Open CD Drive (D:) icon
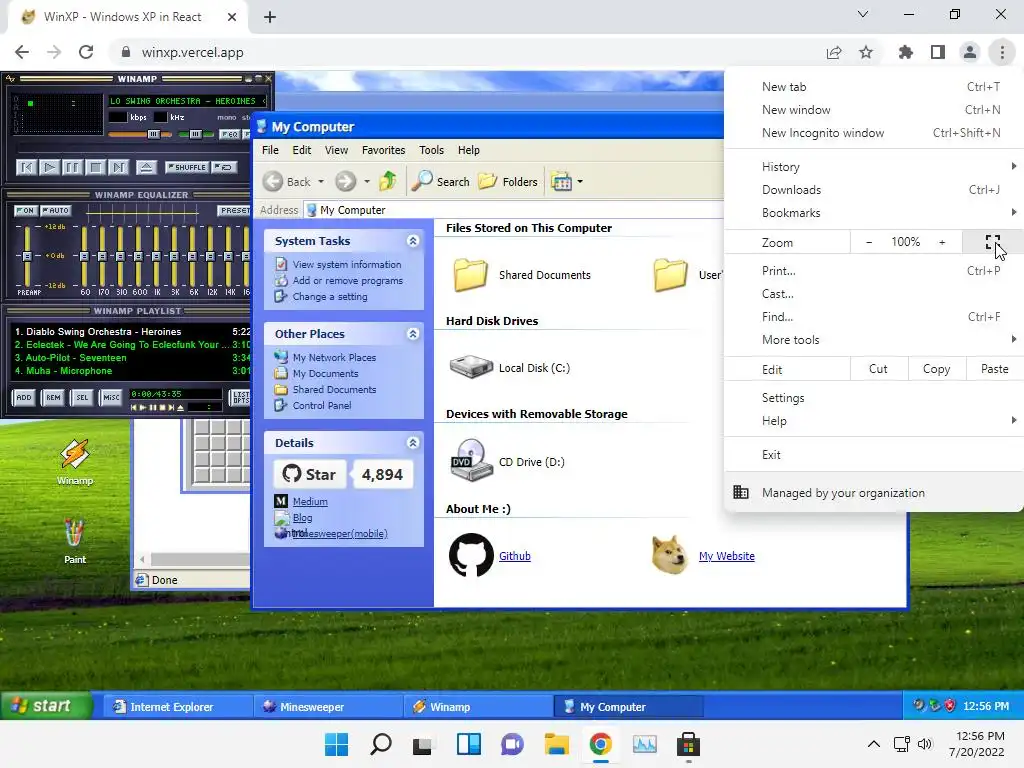The width and height of the screenshot is (1024, 768). point(472,461)
